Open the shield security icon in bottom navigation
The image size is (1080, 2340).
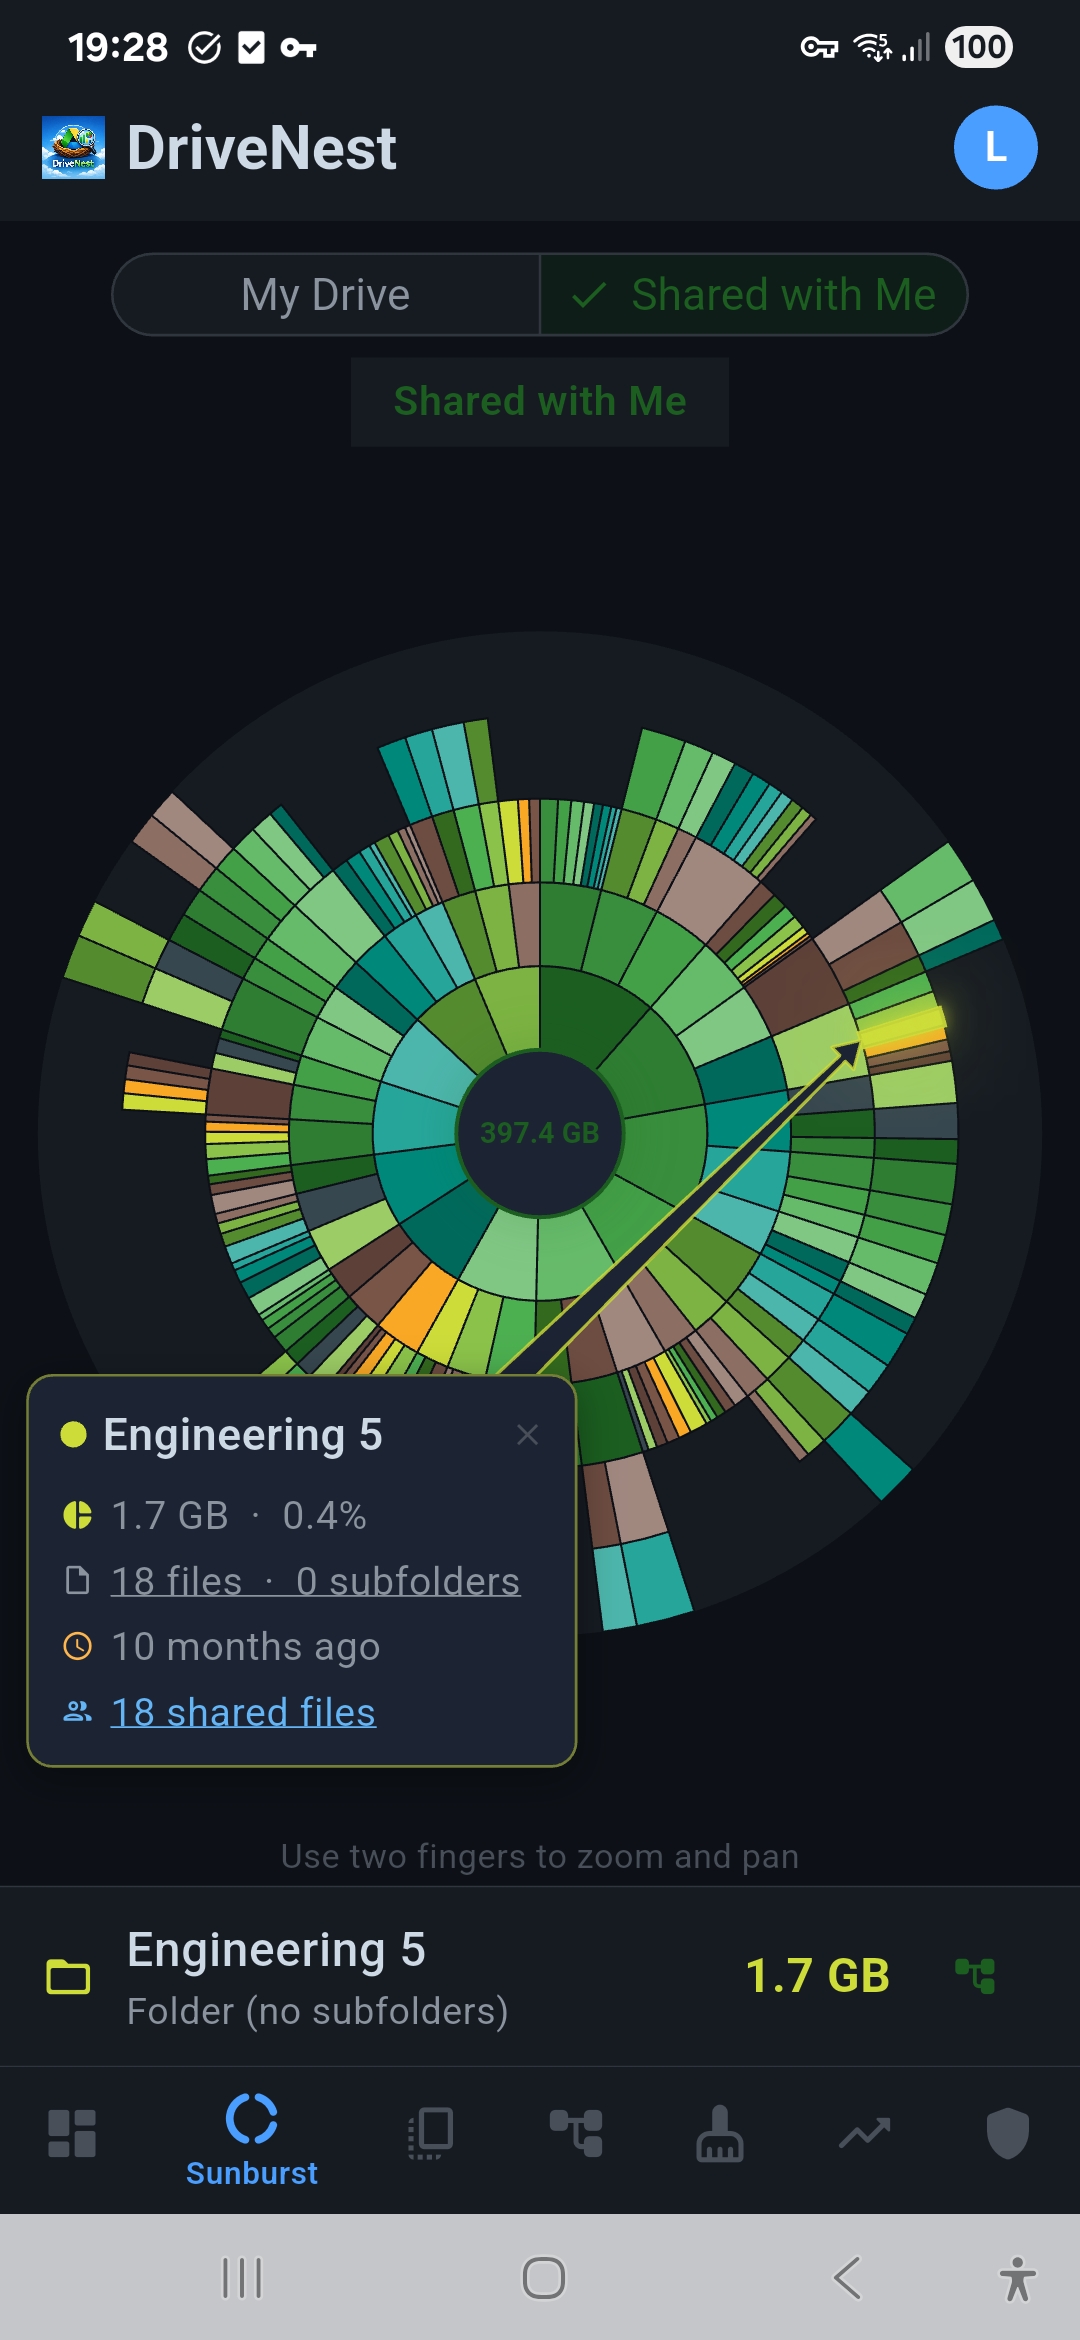pos(1008,2133)
